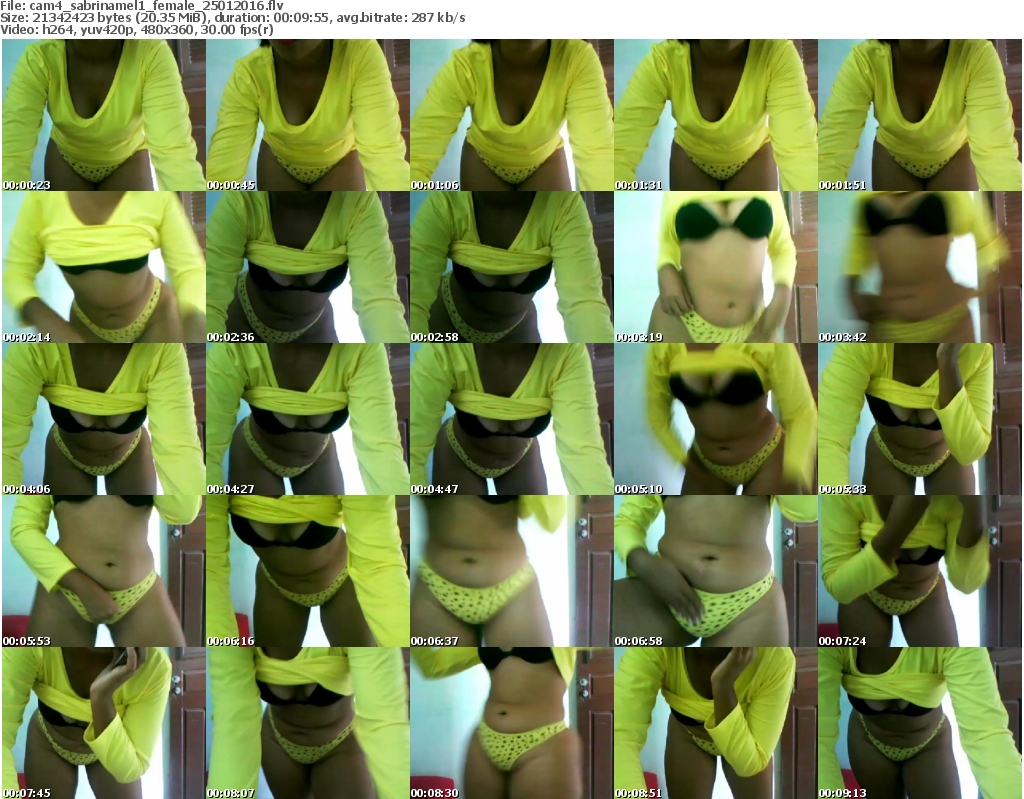Choose the thumbnail marked 00:01:51
1024x799 pixels.
coord(920,115)
